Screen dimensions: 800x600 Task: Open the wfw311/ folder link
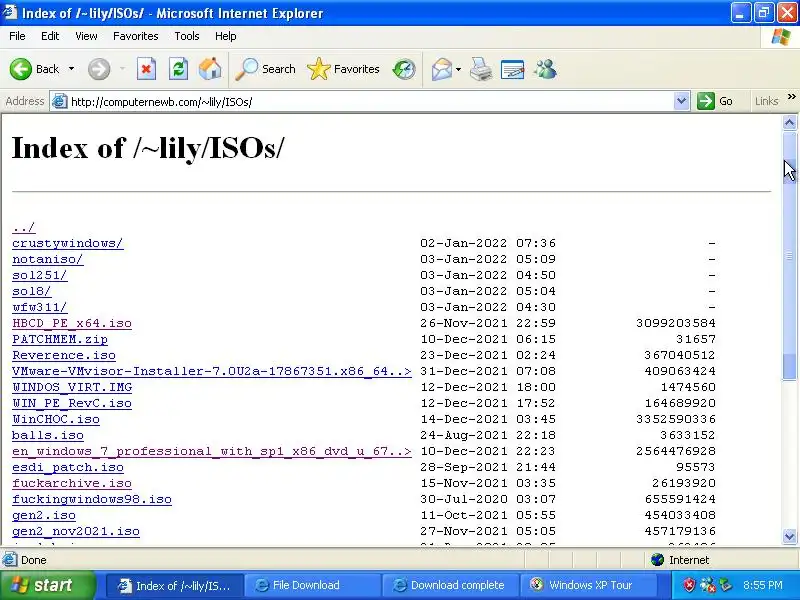tap(39, 307)
